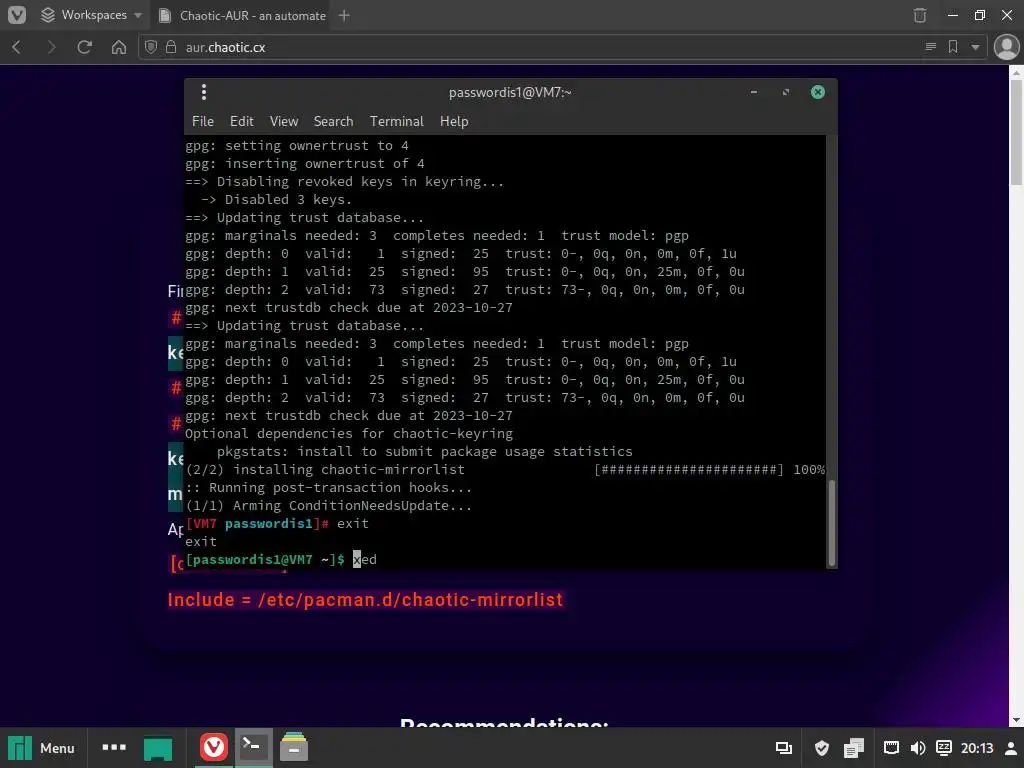The width and height of the screenshot is (1024, 768).
Task: Close the terminal window with green button
Action: coord(818,92)
